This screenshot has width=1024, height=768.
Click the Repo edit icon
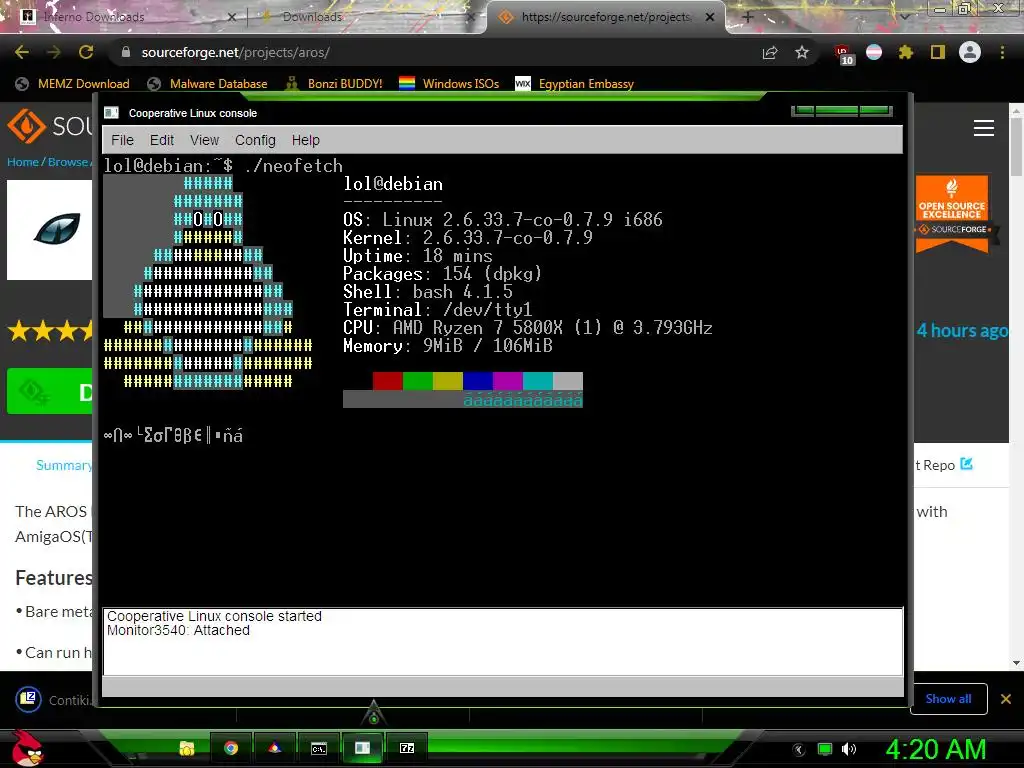click(967, 464)
